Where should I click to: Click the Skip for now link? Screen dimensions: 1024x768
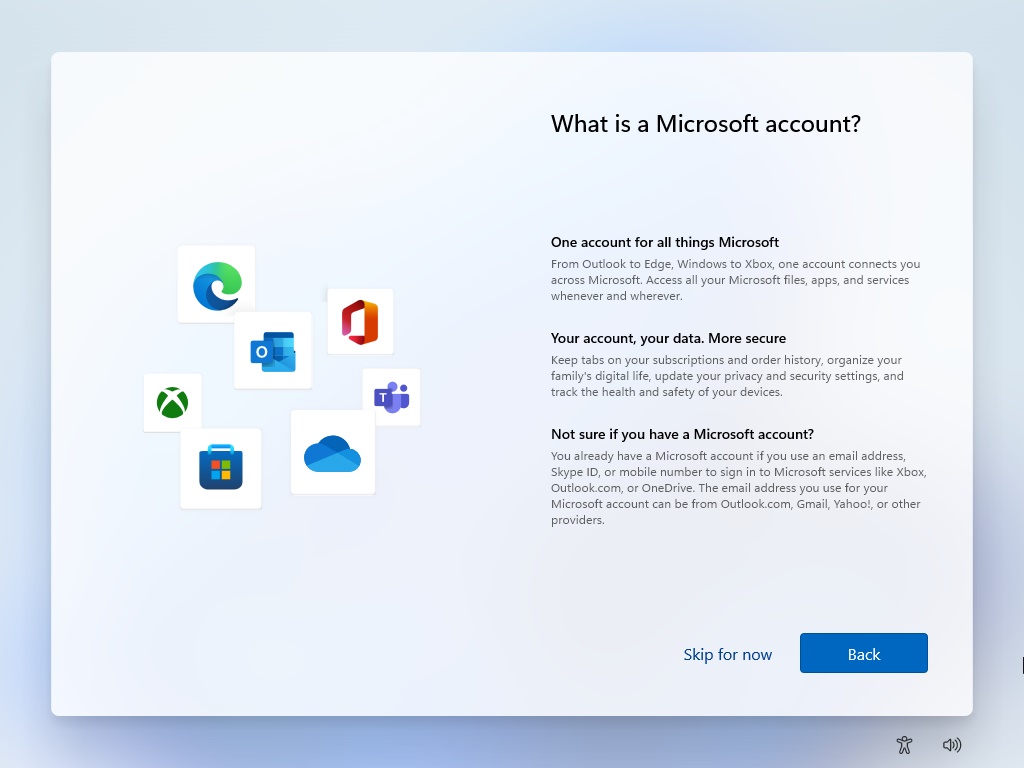(728, 654)
